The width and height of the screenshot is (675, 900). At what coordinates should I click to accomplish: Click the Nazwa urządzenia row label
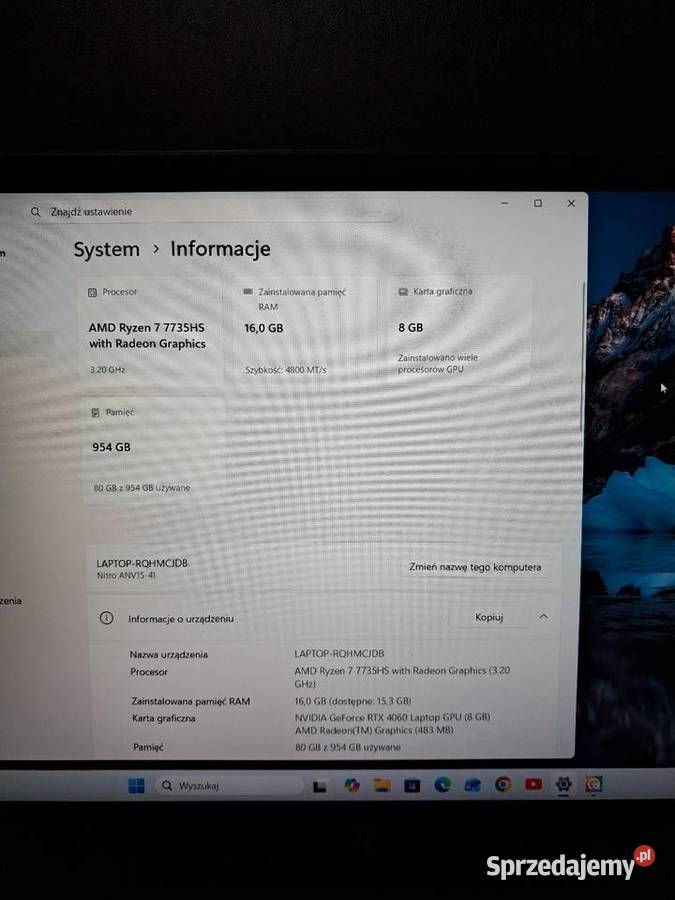pyautogui.click(x=169, y=654)
